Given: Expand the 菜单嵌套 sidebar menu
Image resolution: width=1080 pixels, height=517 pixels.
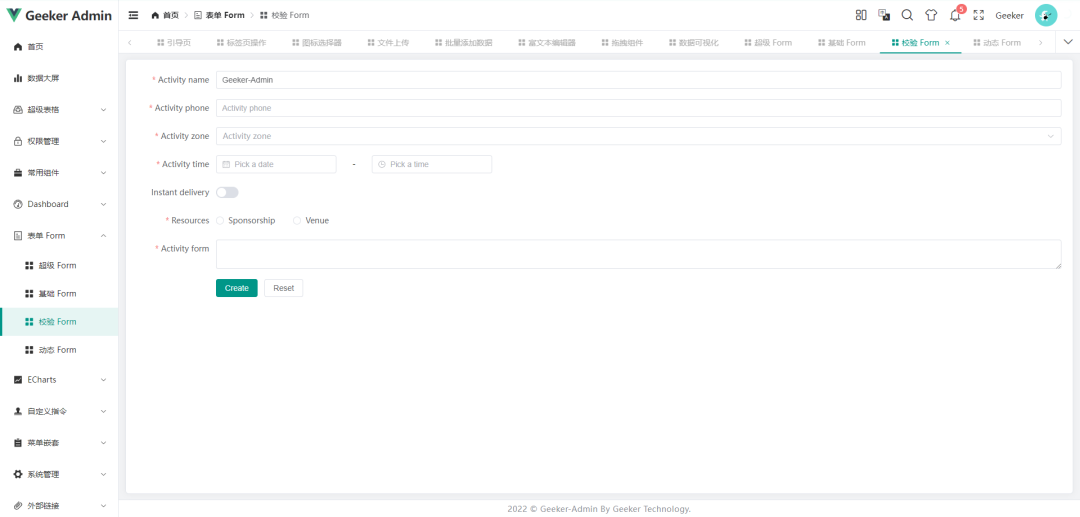Looking at the screenshot, I should 103,443.
